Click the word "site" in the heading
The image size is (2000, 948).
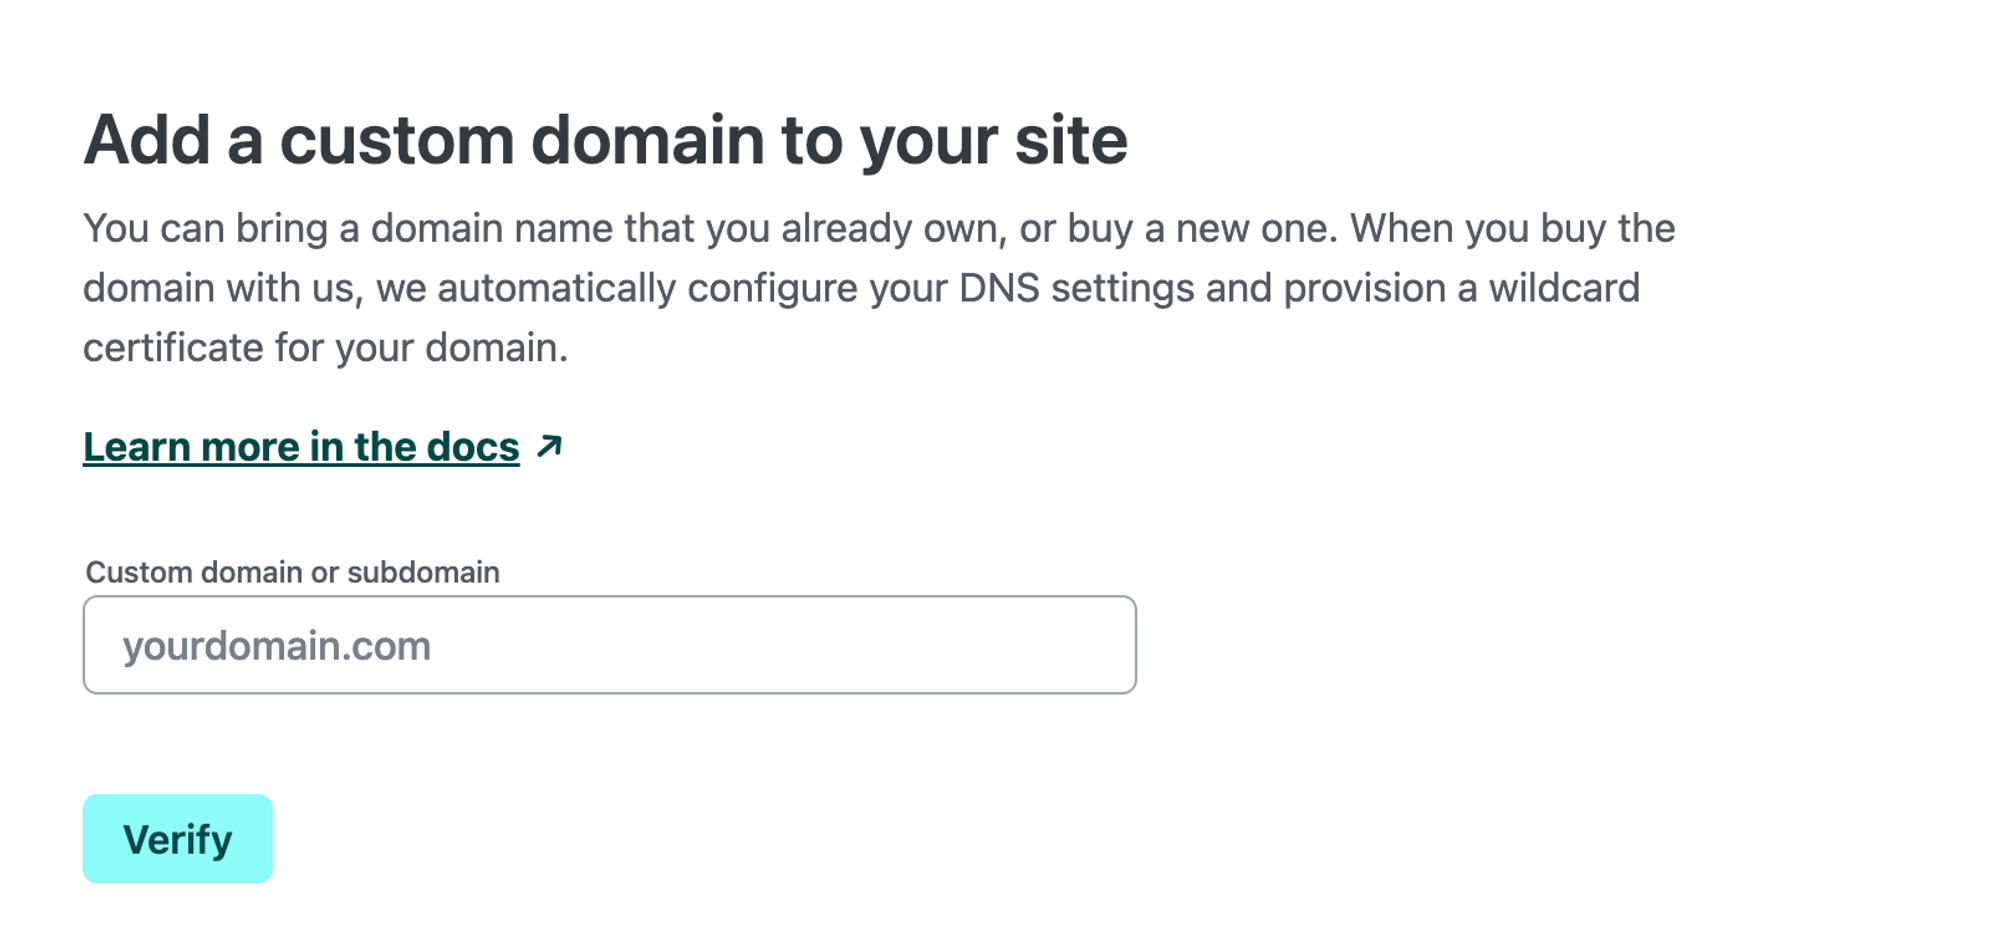point(1071,140)
